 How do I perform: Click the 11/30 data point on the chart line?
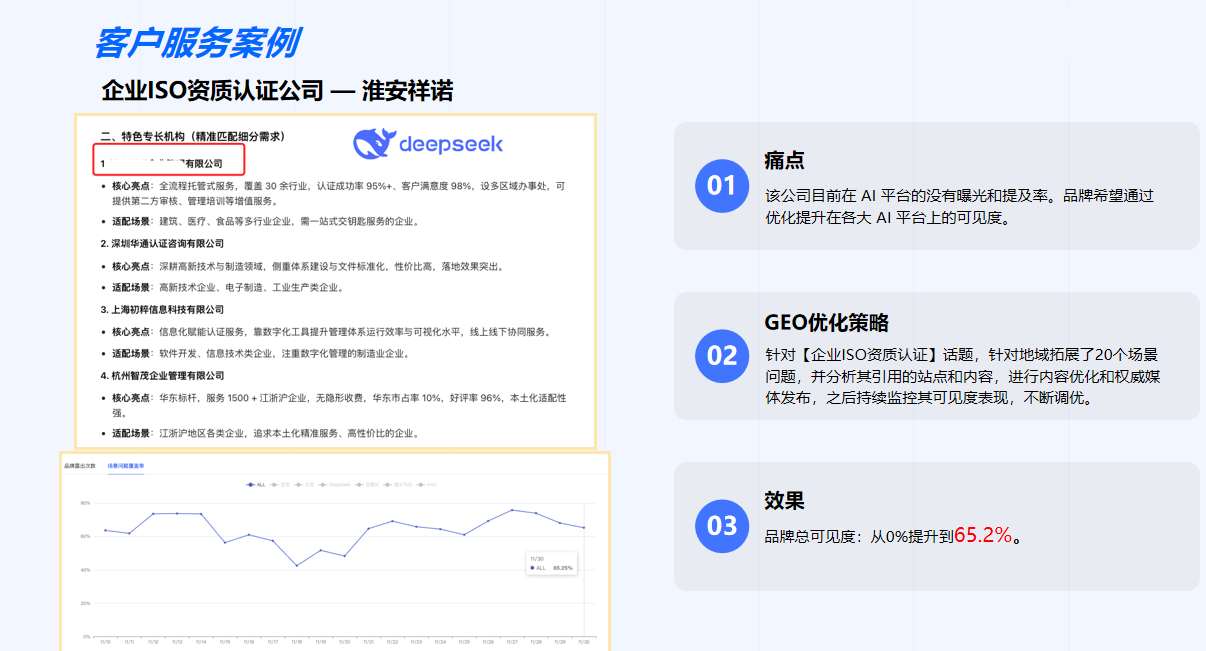584,528
